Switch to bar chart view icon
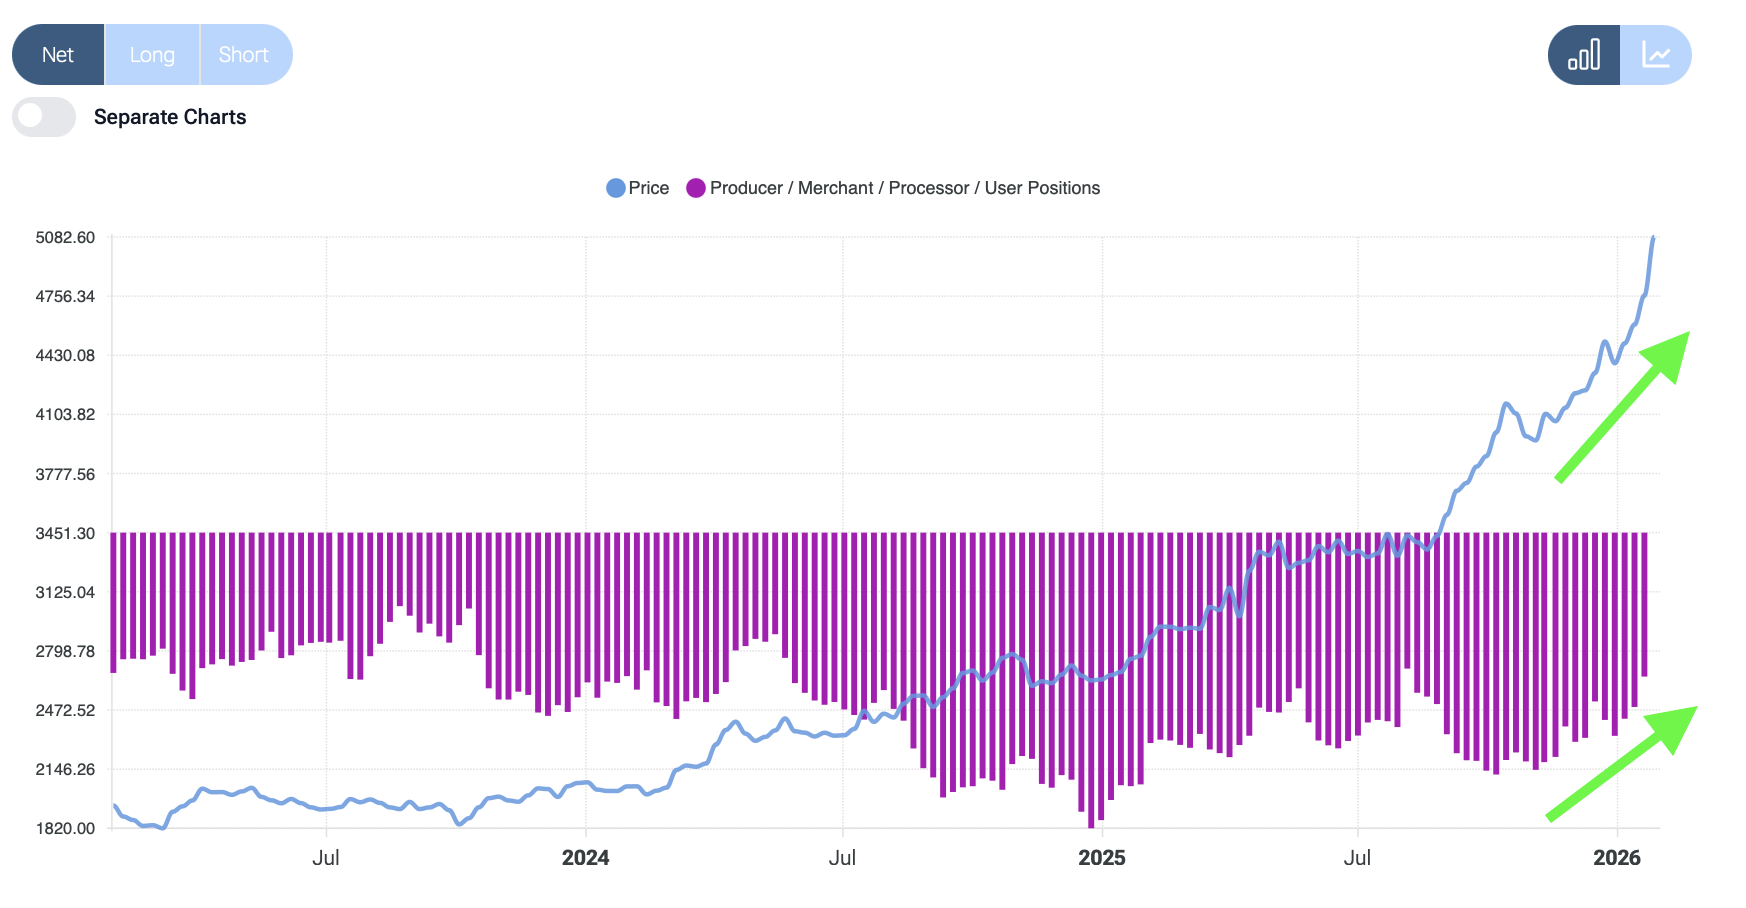 tap(1584, 55)
